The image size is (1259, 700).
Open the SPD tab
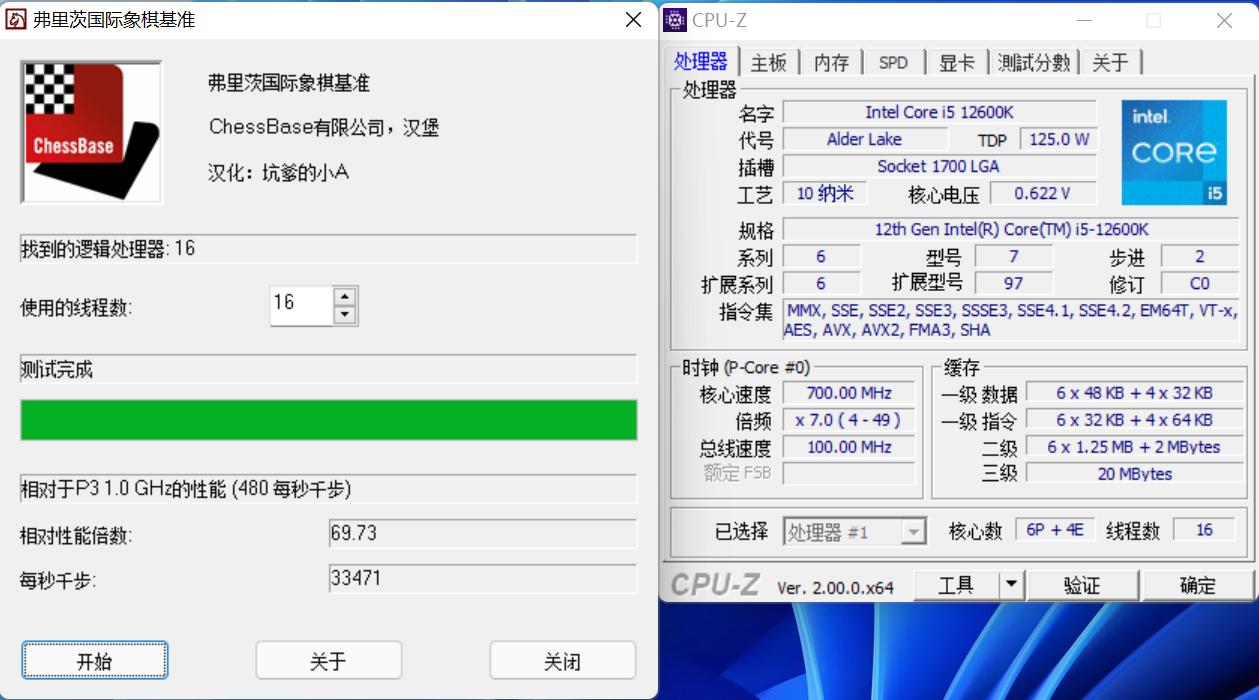point(893,62)
